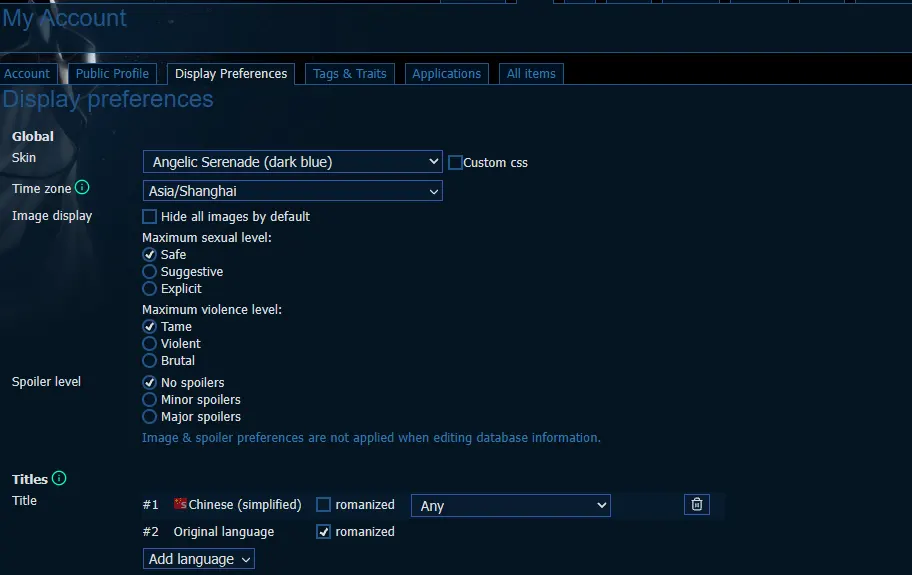Switch to the All items tab
Viewport: 912px width, 575px height.
(531, 74)
